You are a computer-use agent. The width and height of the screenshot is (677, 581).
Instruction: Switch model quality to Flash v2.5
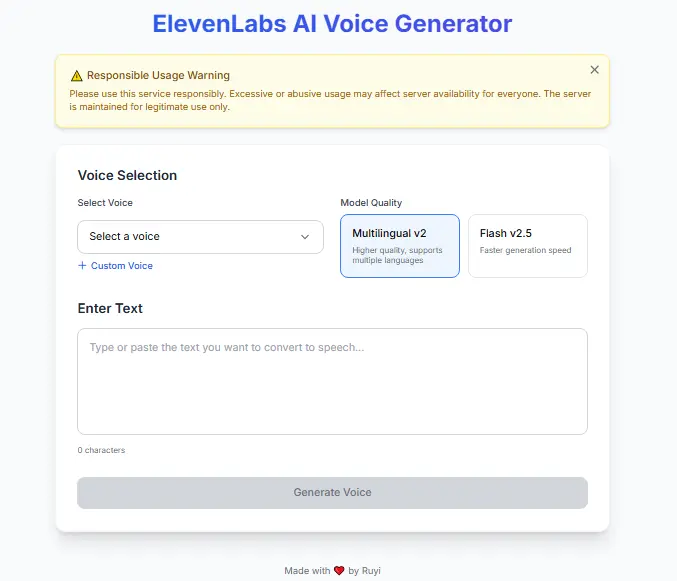(x=528, y=246)
